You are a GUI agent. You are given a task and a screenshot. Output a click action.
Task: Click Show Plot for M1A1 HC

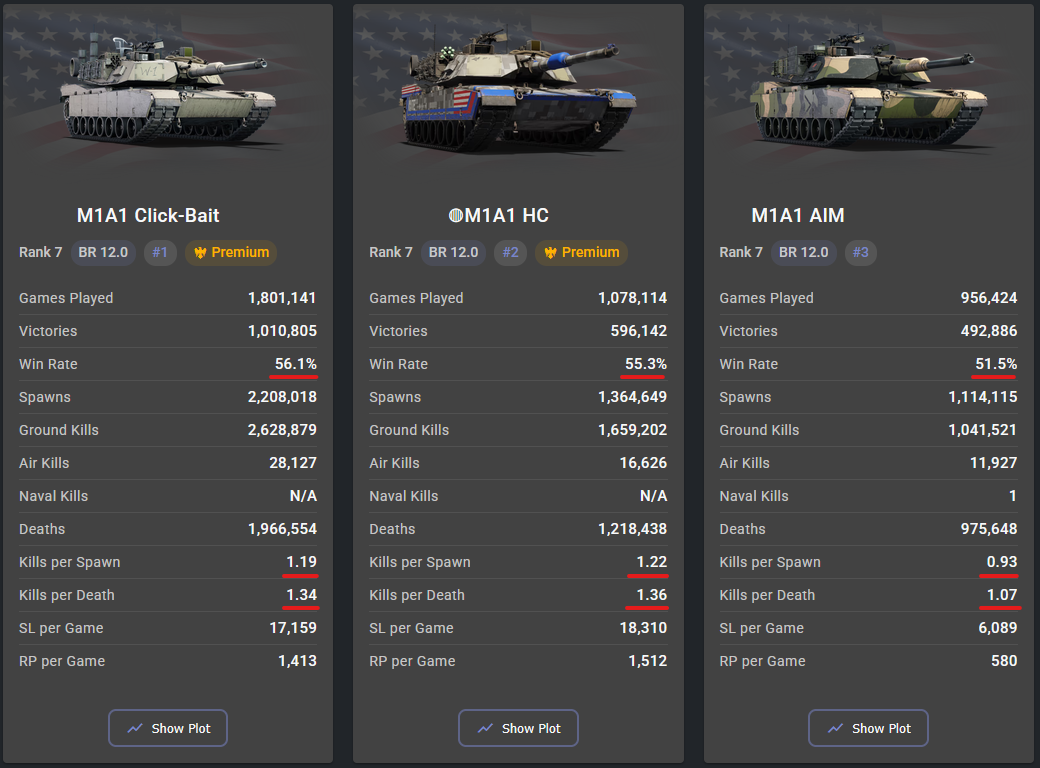pyautogui.click(x=518, y=728)
